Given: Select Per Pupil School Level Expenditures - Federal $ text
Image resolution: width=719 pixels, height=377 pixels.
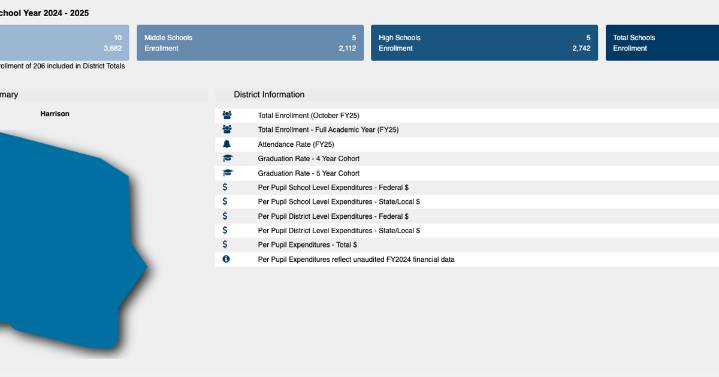Looking at the screenshot, I should pyautogui.click(x=333, y=188).
